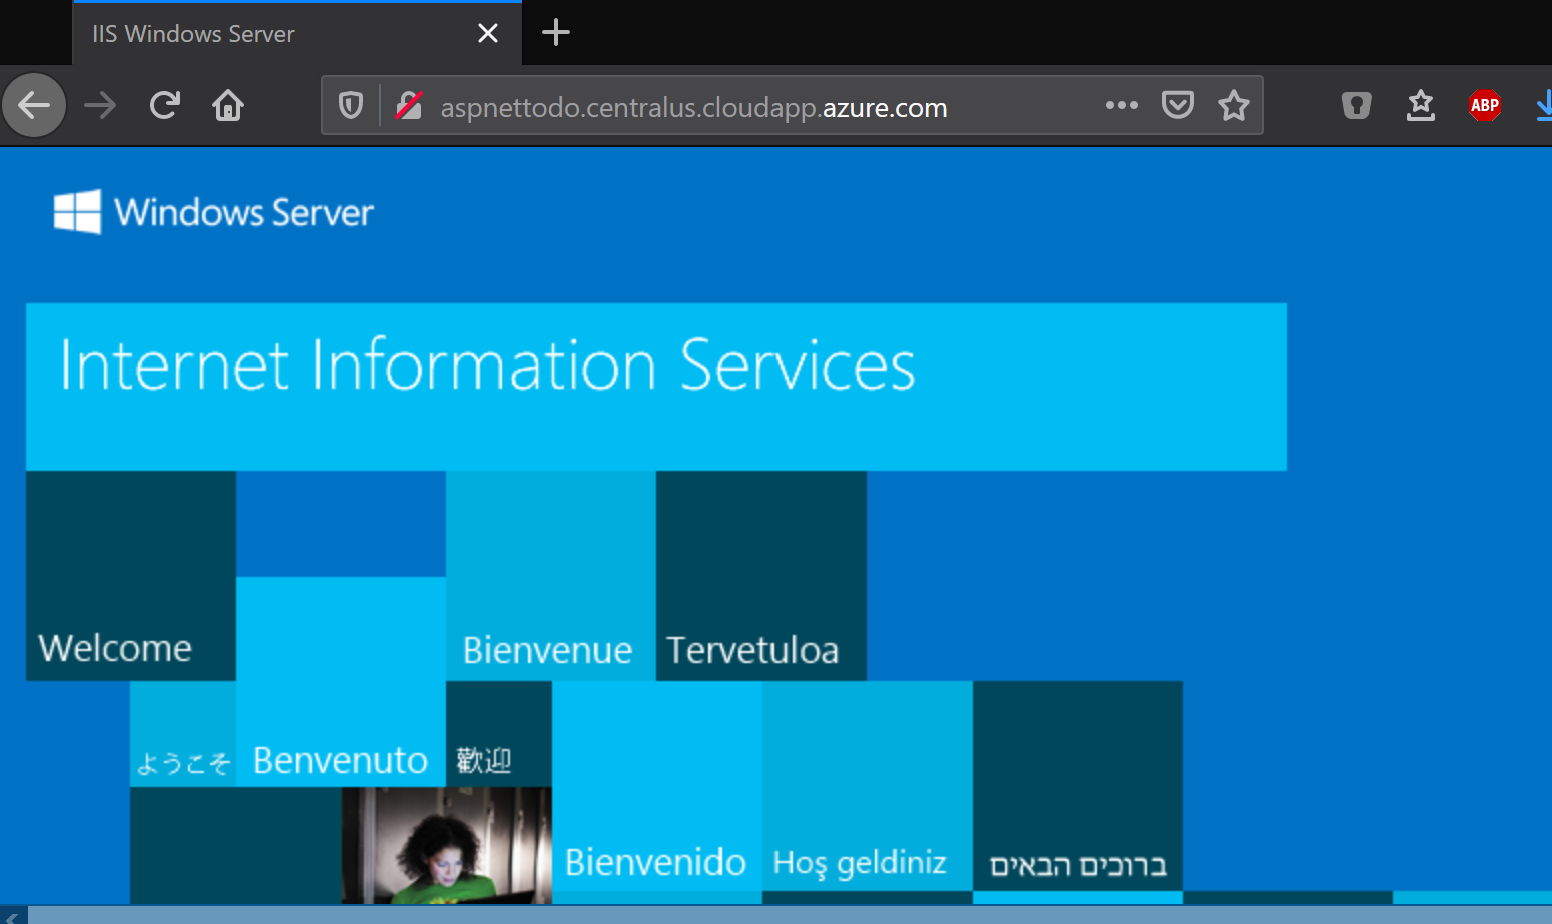
Task: Open the bookmarks star tray extension
Action: (x=1421, y=105)
